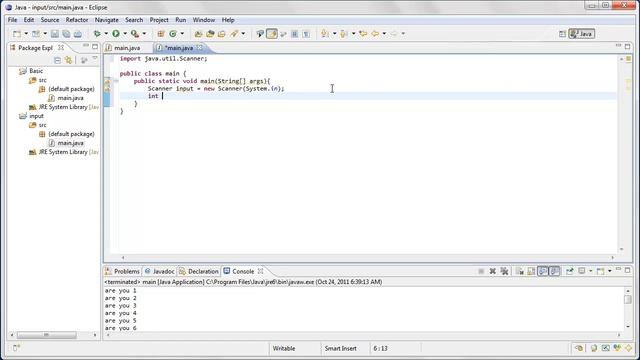Image resolution: width=640 pixels, height=360 pixels.
Task: Start debugging with the bug icon
Action: [x=97, y=34]
